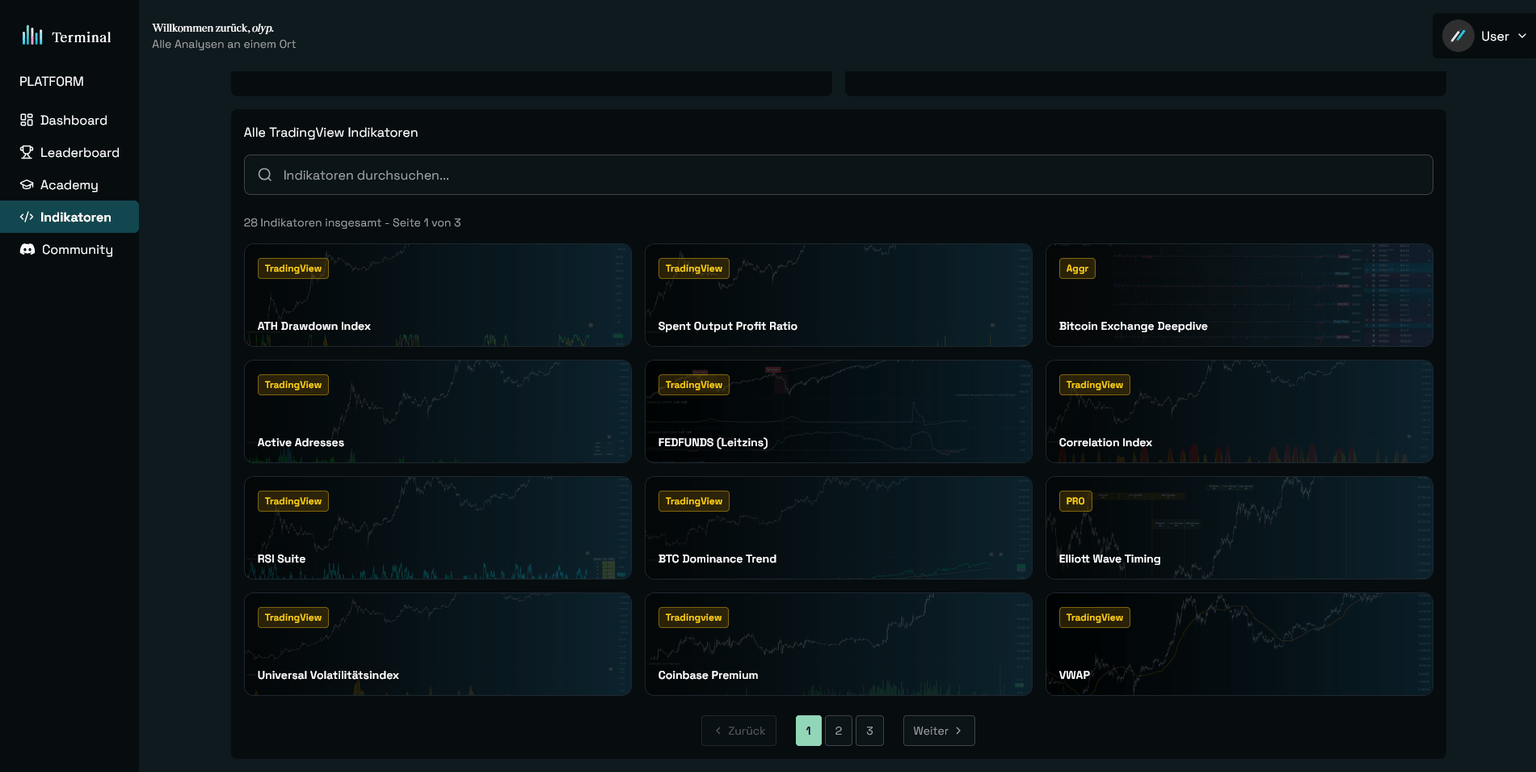
Task: Select page 3 in pagination
Action: [x=869, y=731]
